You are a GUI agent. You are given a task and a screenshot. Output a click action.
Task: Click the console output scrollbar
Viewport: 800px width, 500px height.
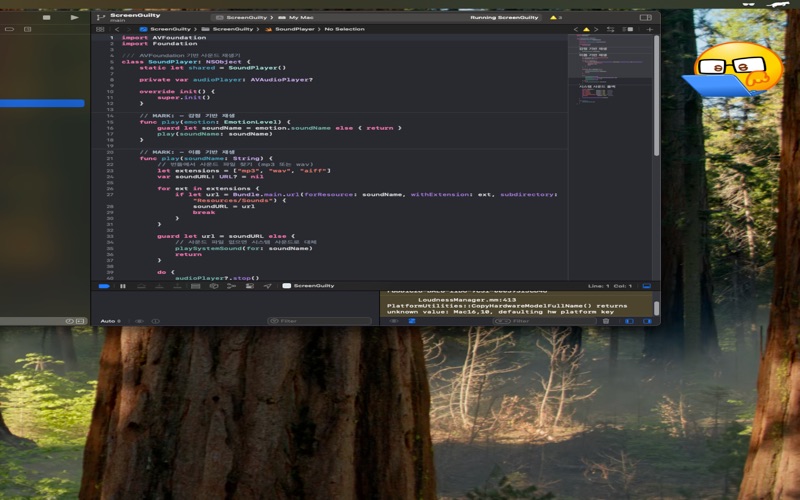pyautogui.click(x=657, y=308)
